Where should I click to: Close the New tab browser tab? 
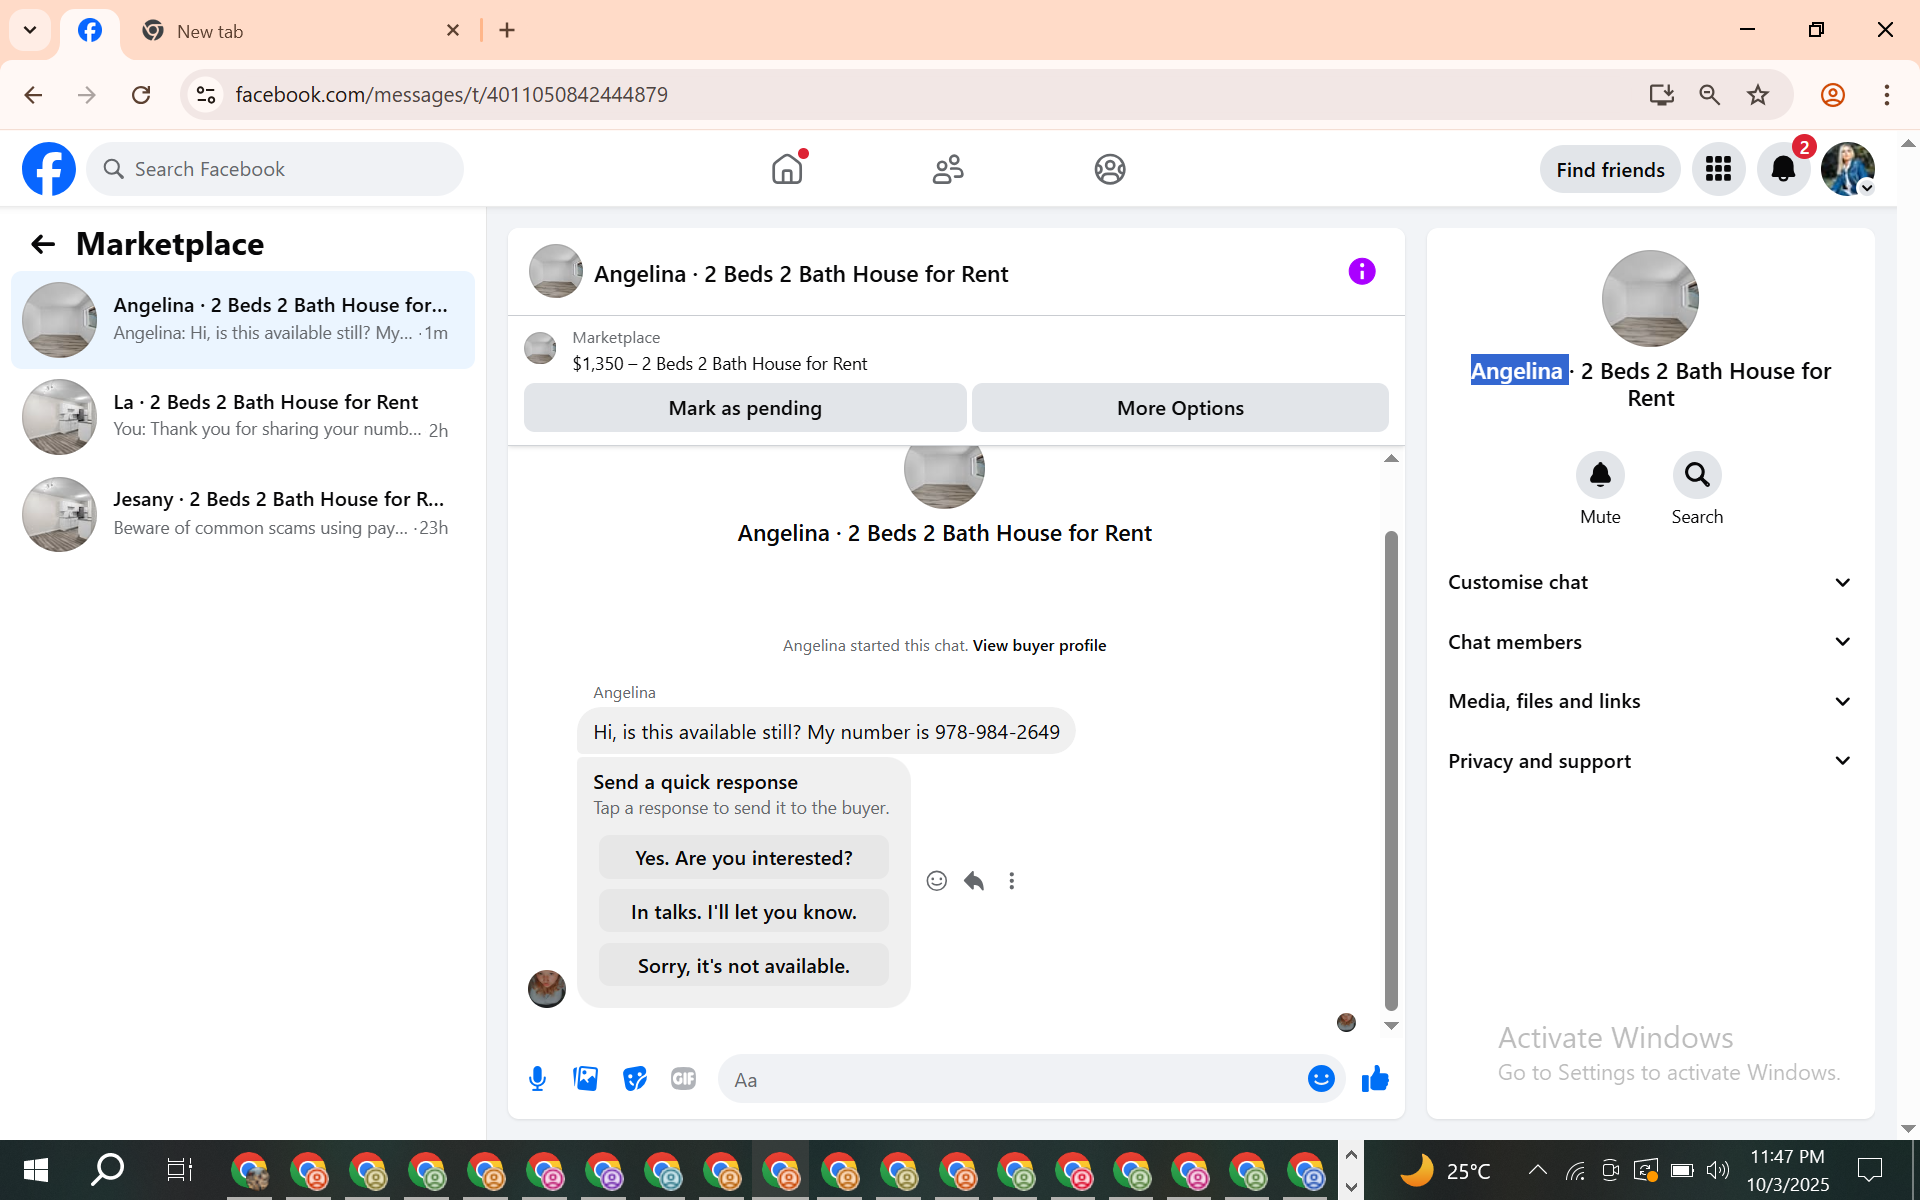pyautogui.click(x=453, y=30)
